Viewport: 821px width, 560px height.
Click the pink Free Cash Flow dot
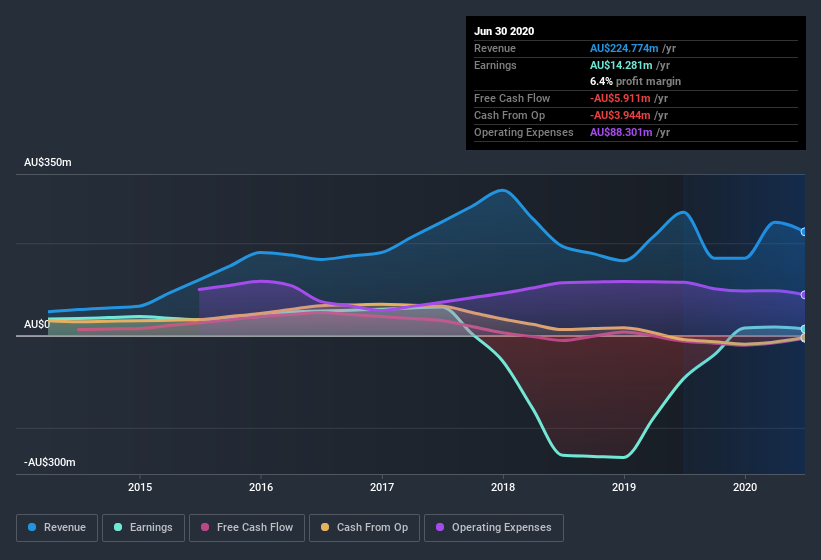[x=205, y=527]
